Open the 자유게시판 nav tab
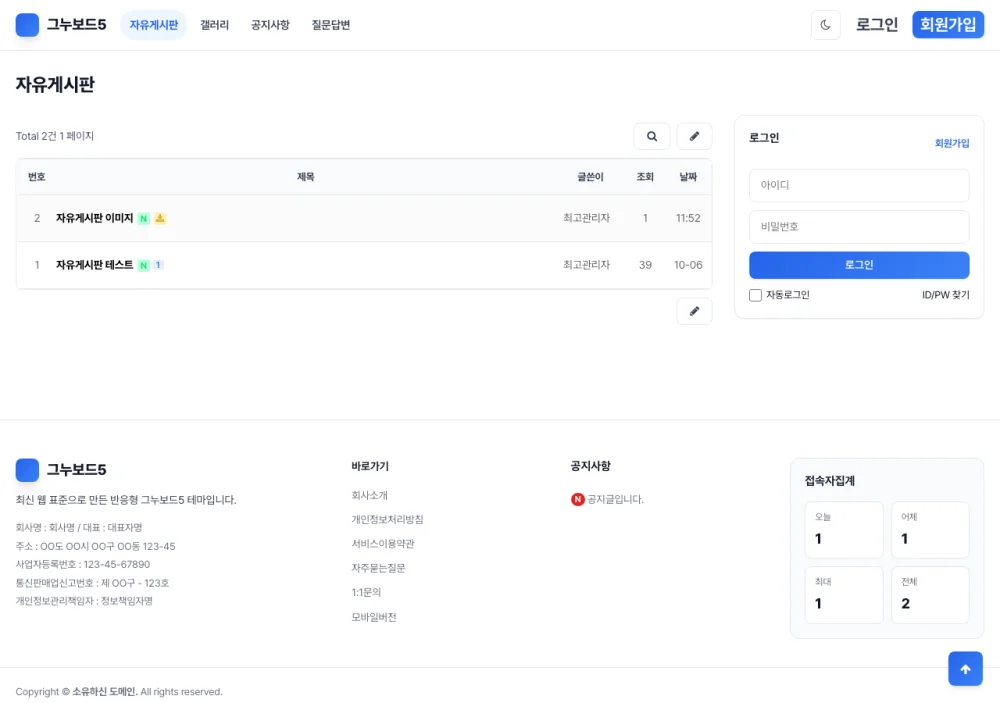 (154, 25)
